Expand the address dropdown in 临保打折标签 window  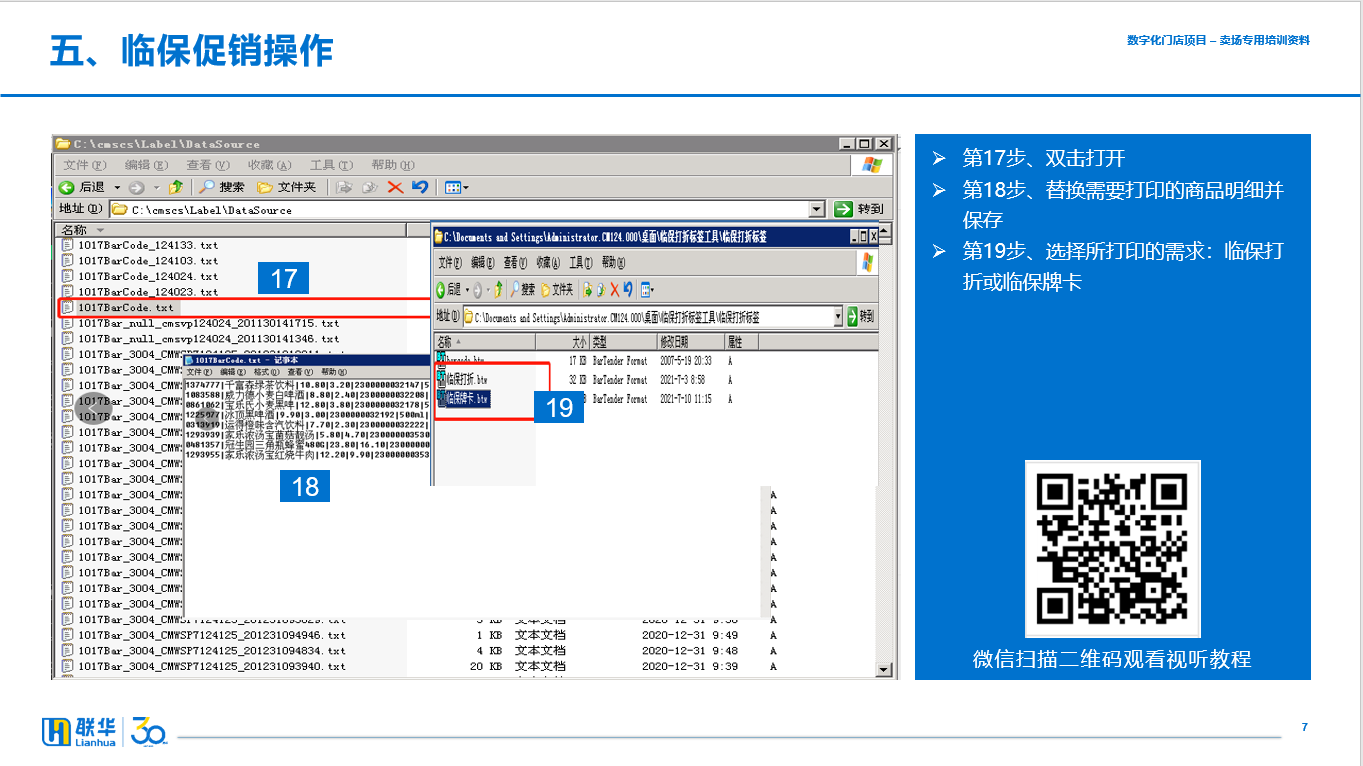838,317
